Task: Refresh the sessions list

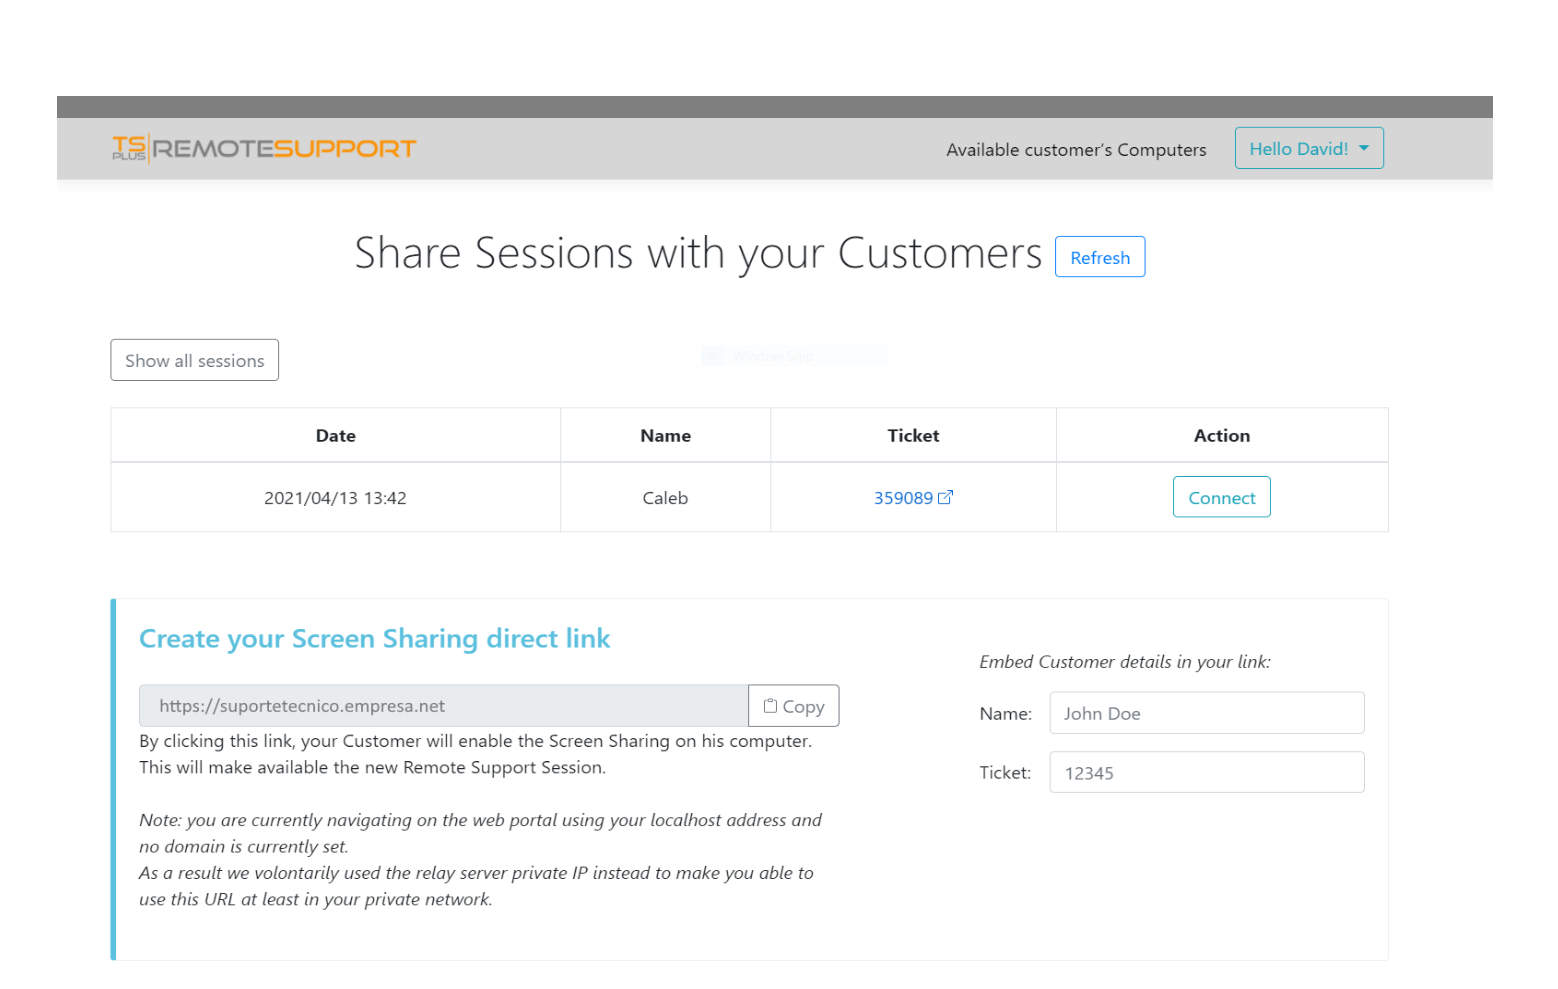Action: [1100, 257]
